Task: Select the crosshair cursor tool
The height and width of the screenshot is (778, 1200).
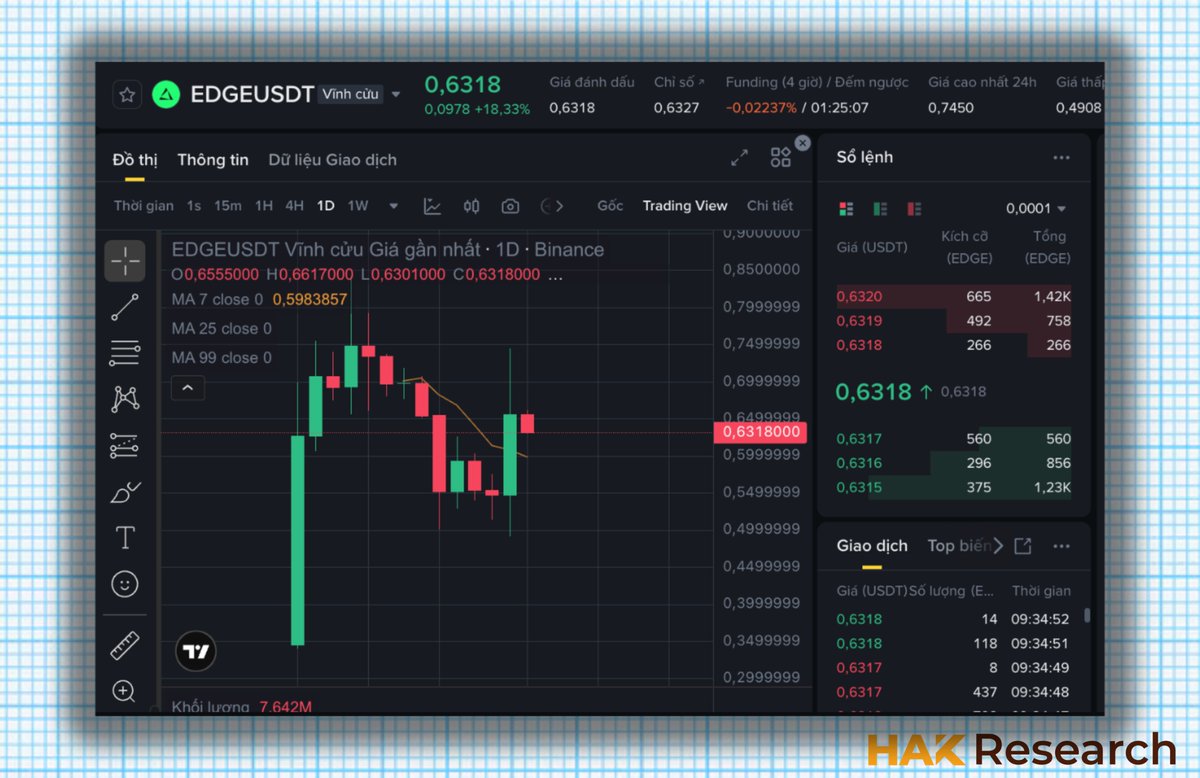Action: [125, 261]
